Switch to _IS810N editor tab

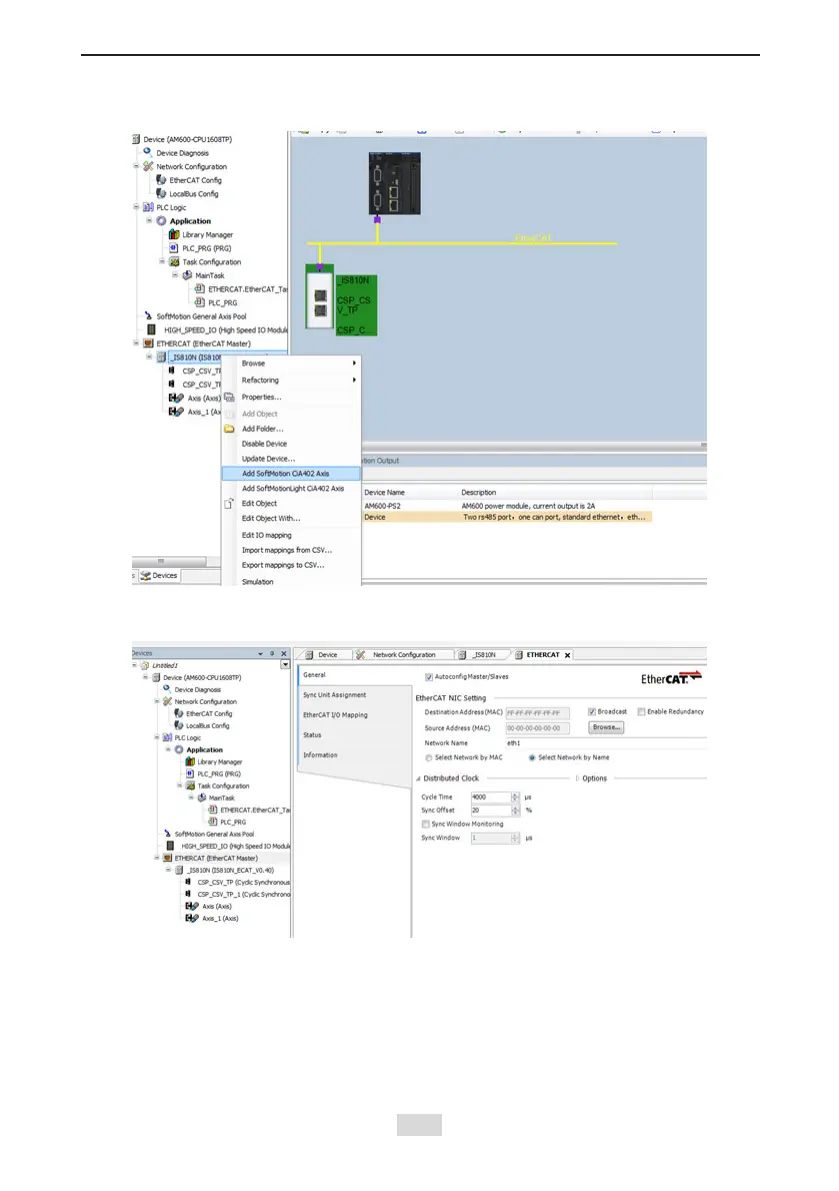point(484,655)
